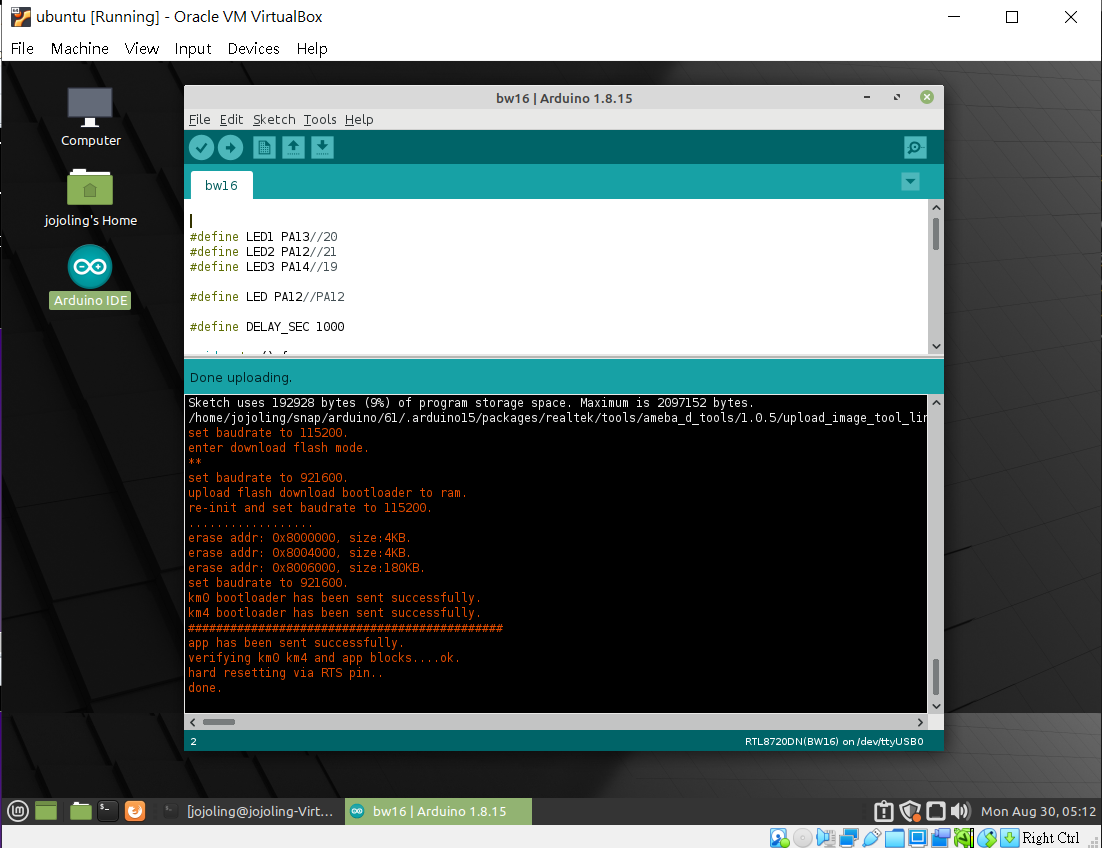
Task: Open the tab dropdown arrow menu
Action: (x=910, y=182)
